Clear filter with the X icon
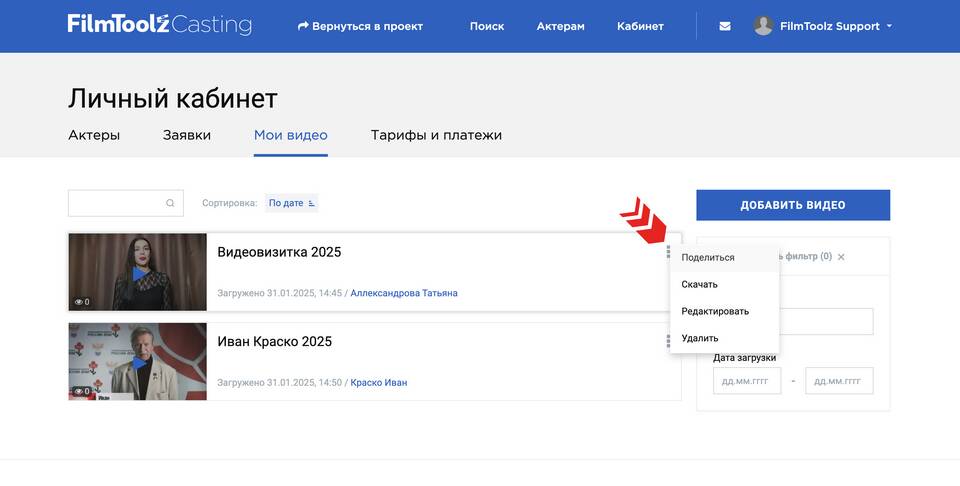The width and height of the screenshot is (960, 486). click(841, 257)
